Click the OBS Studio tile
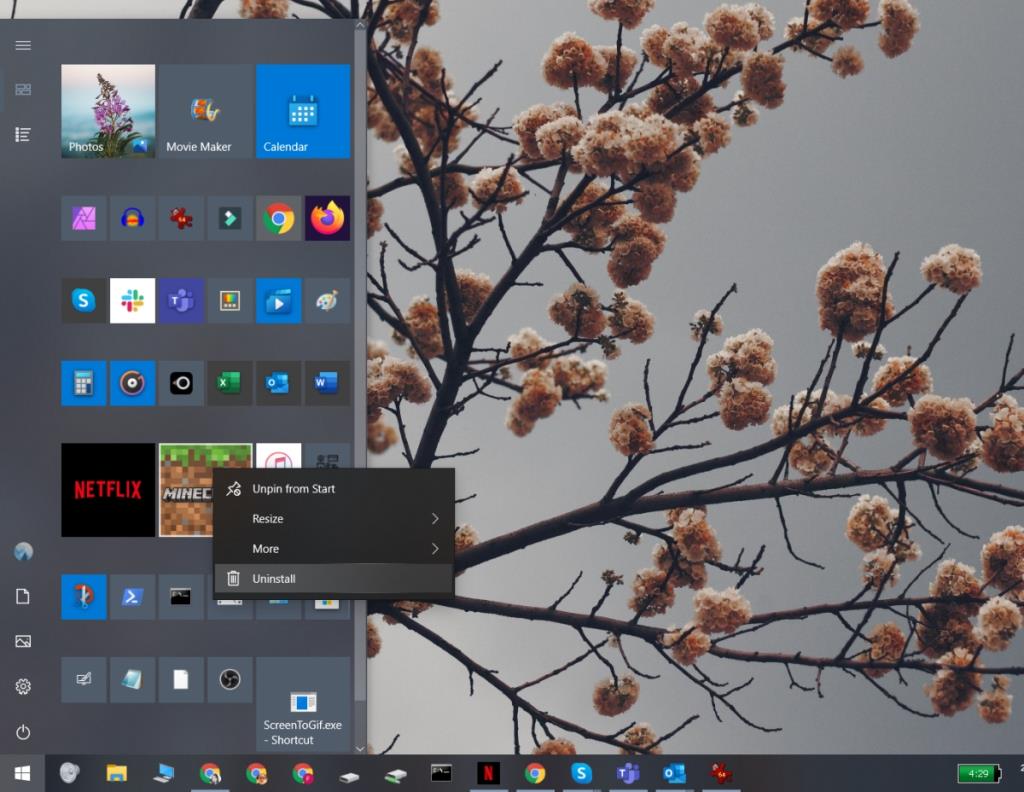1024x792 pixels. coord(230,679)
